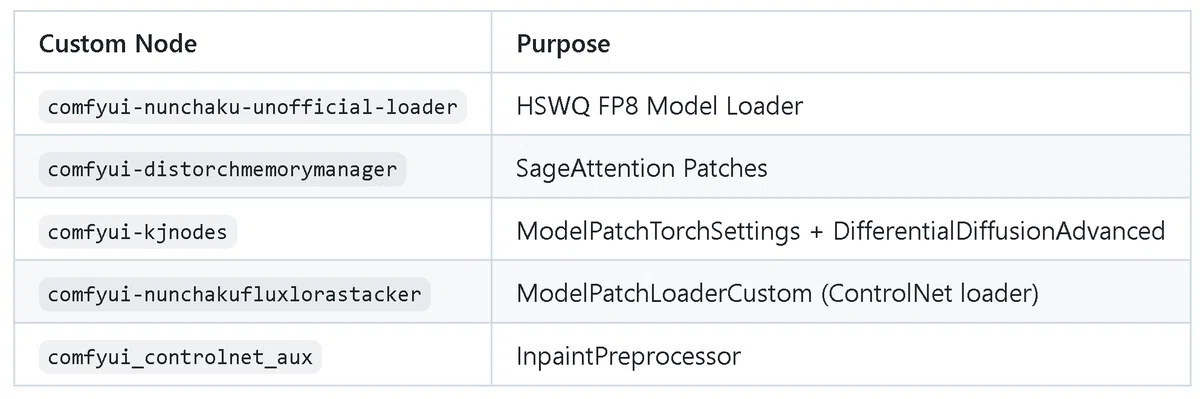Select comfyui-nunchakufluxlorastacker code label
The width and height of the screenshot is (1200, 399).
pyautogui.click(x=234, y=294)
